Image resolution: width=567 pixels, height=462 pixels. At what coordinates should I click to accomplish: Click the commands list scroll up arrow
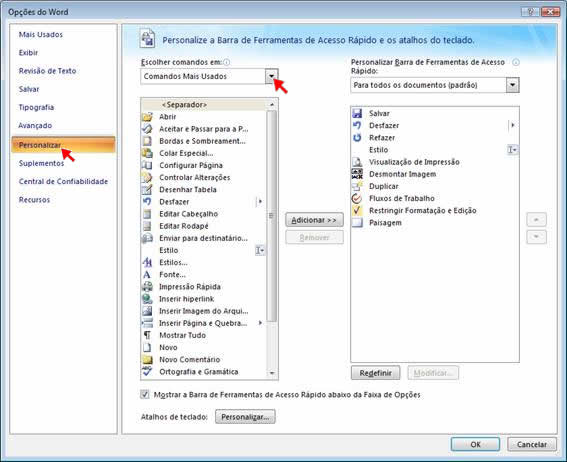[x=272, y=104]
